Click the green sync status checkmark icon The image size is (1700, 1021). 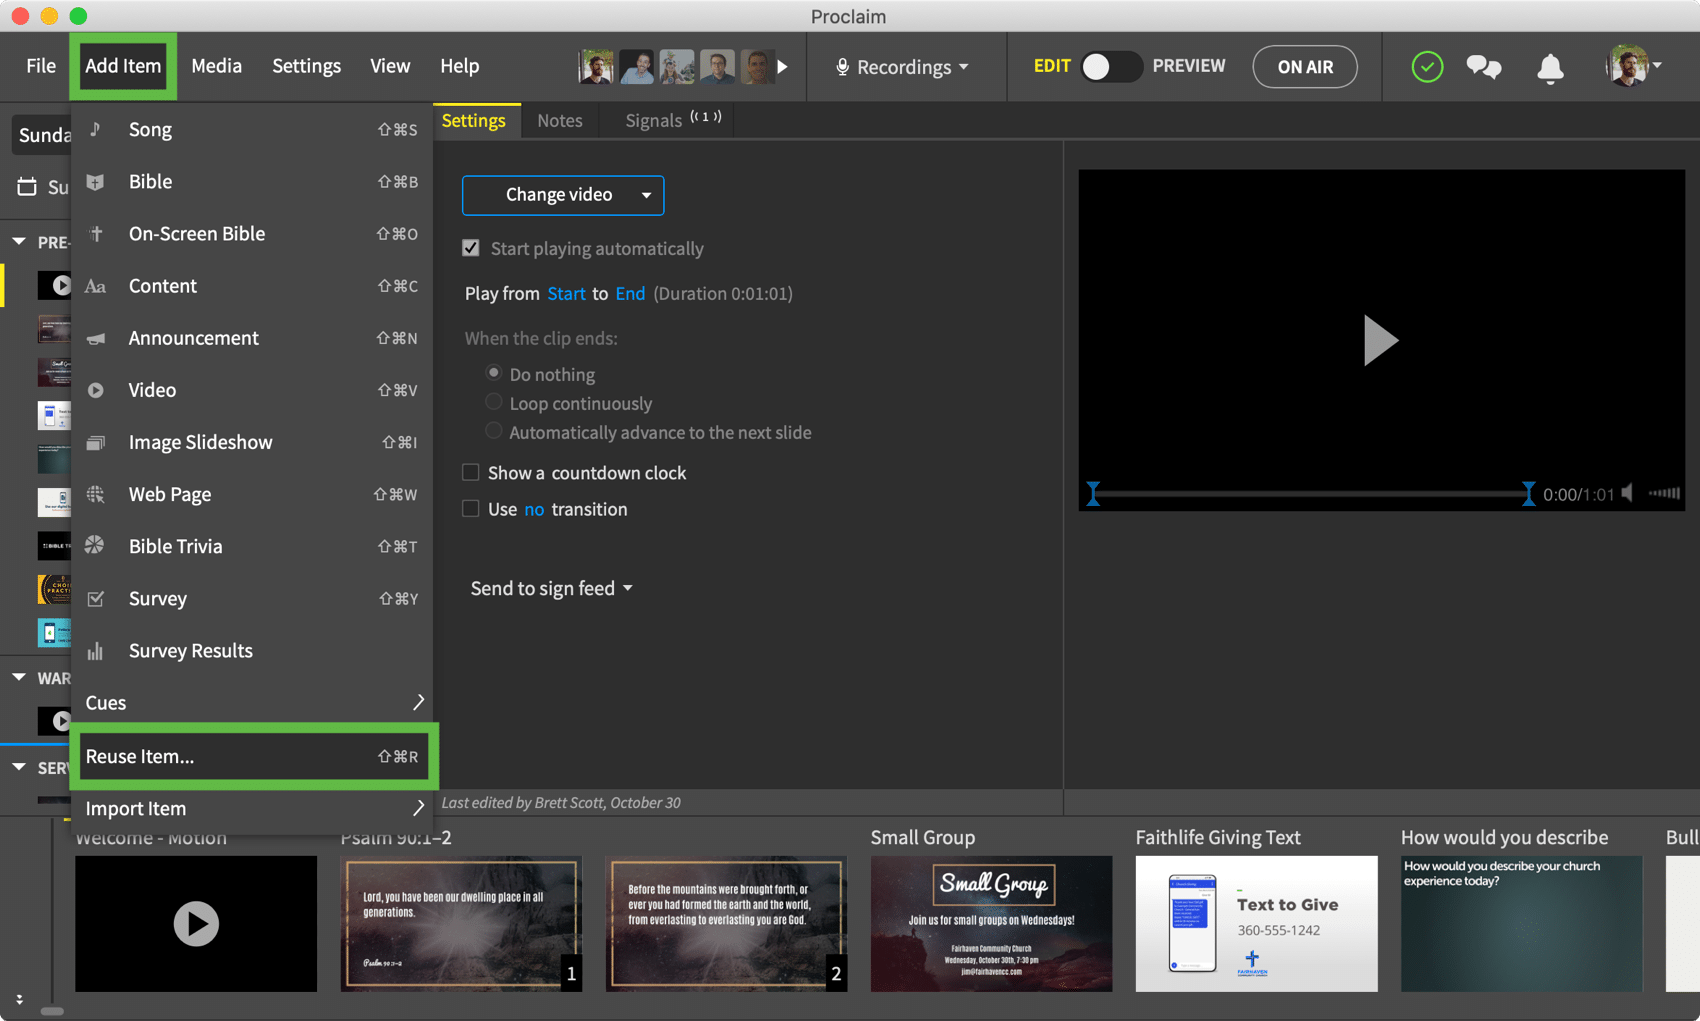[x=1427, y=67]
